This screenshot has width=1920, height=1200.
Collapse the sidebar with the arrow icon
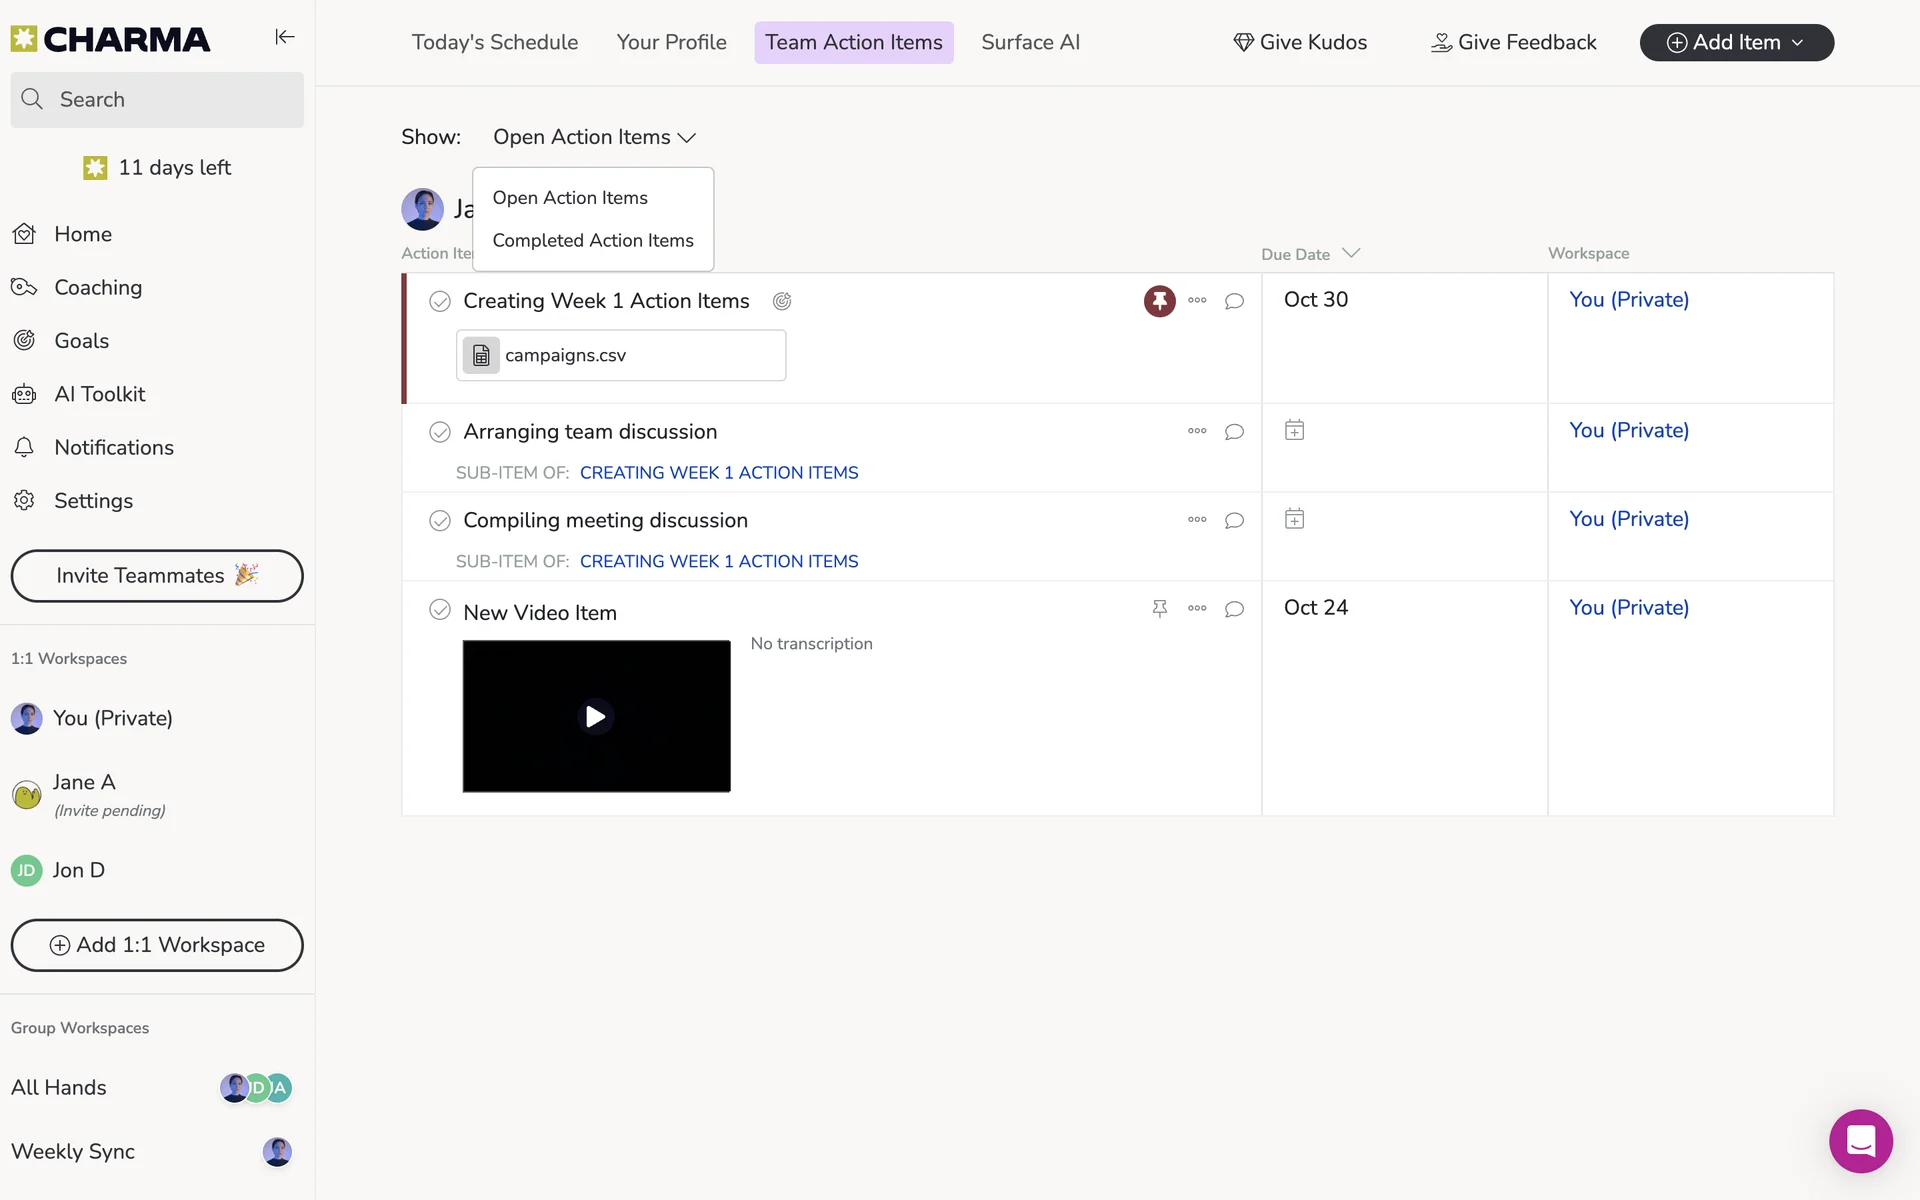click(285, 37)
